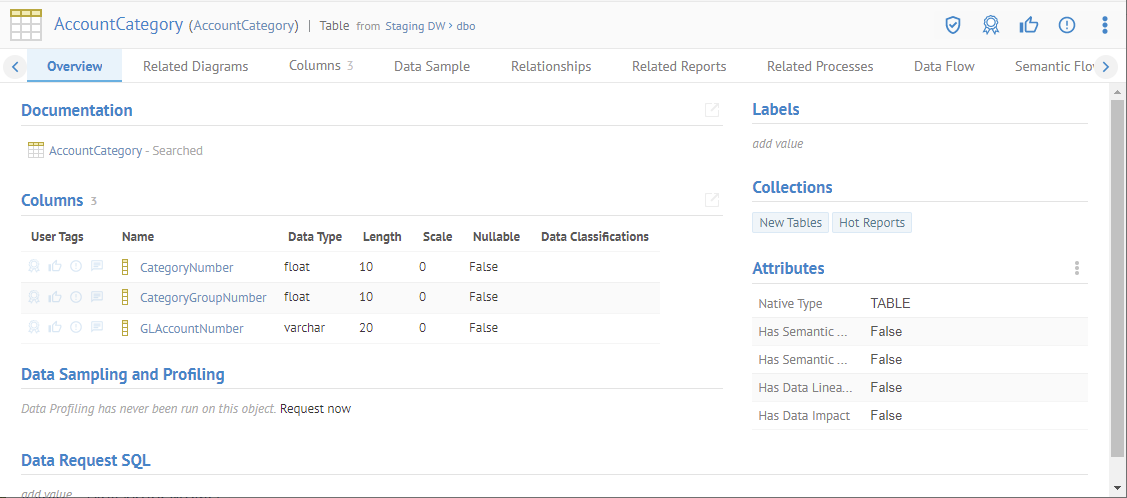Open the Columns section expand icon
The width and height of the screenshot is (1127, 498).
(x=712, y=200)
